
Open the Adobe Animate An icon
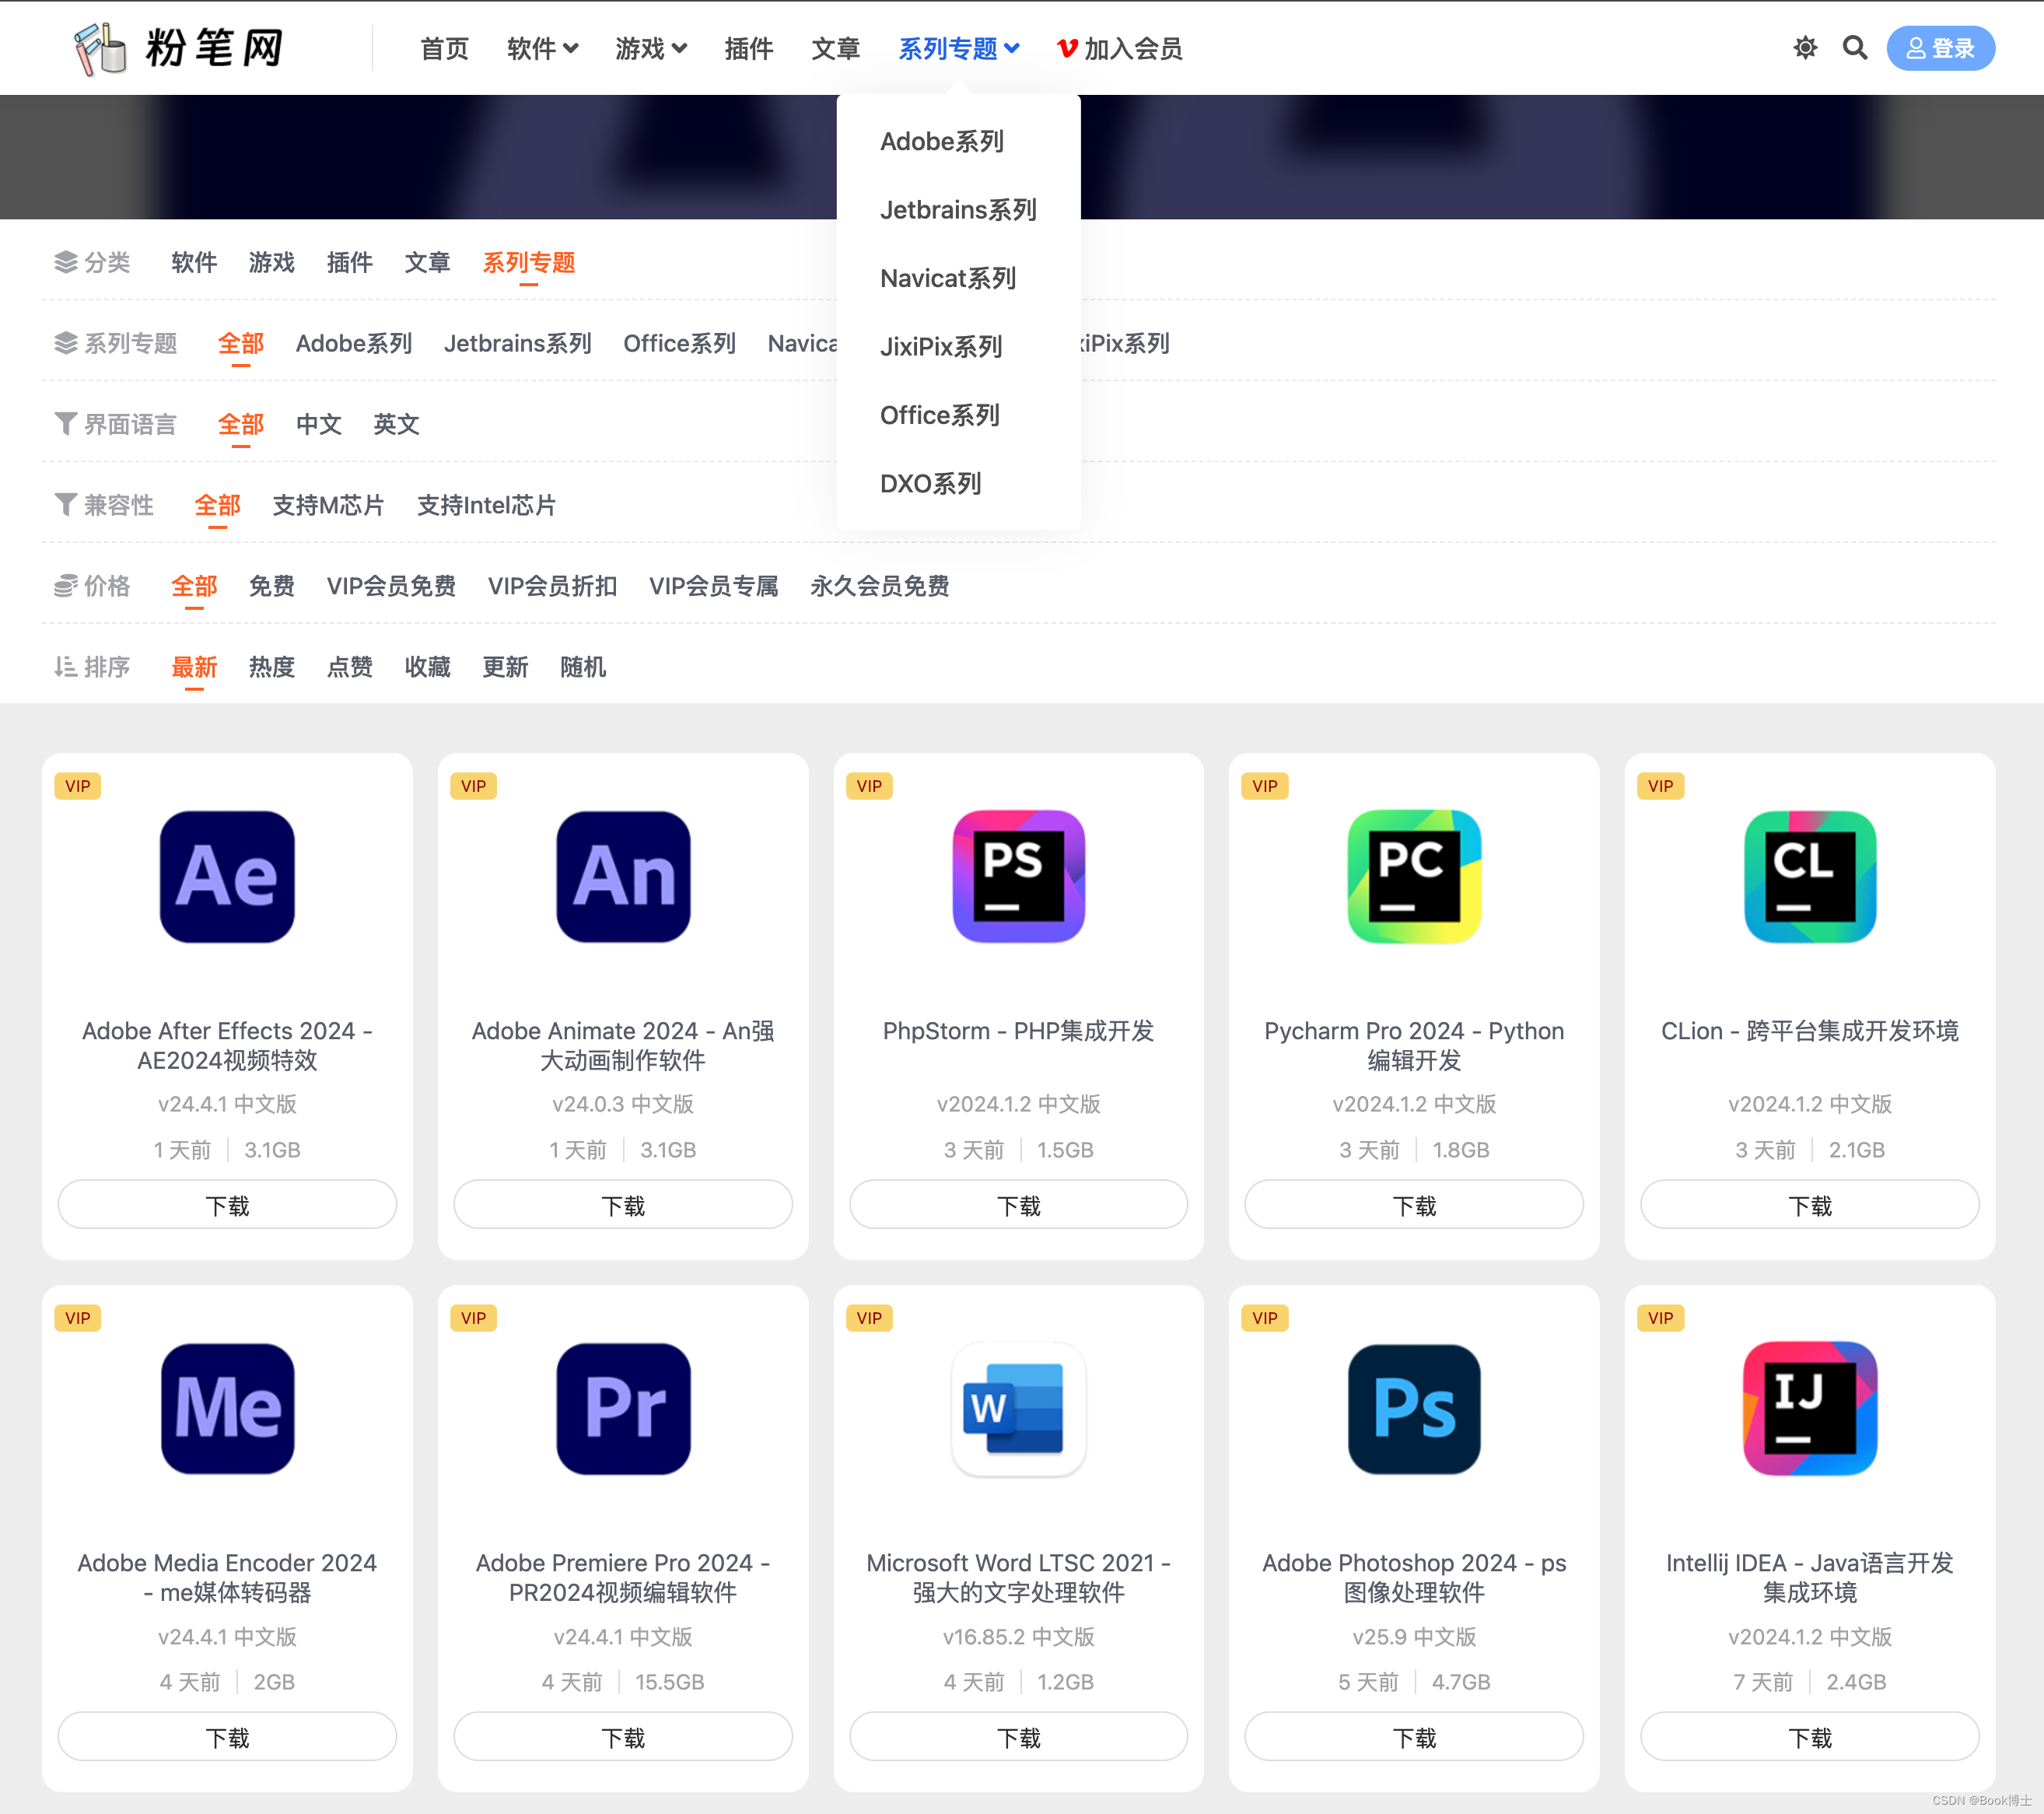tap(623, 876)
